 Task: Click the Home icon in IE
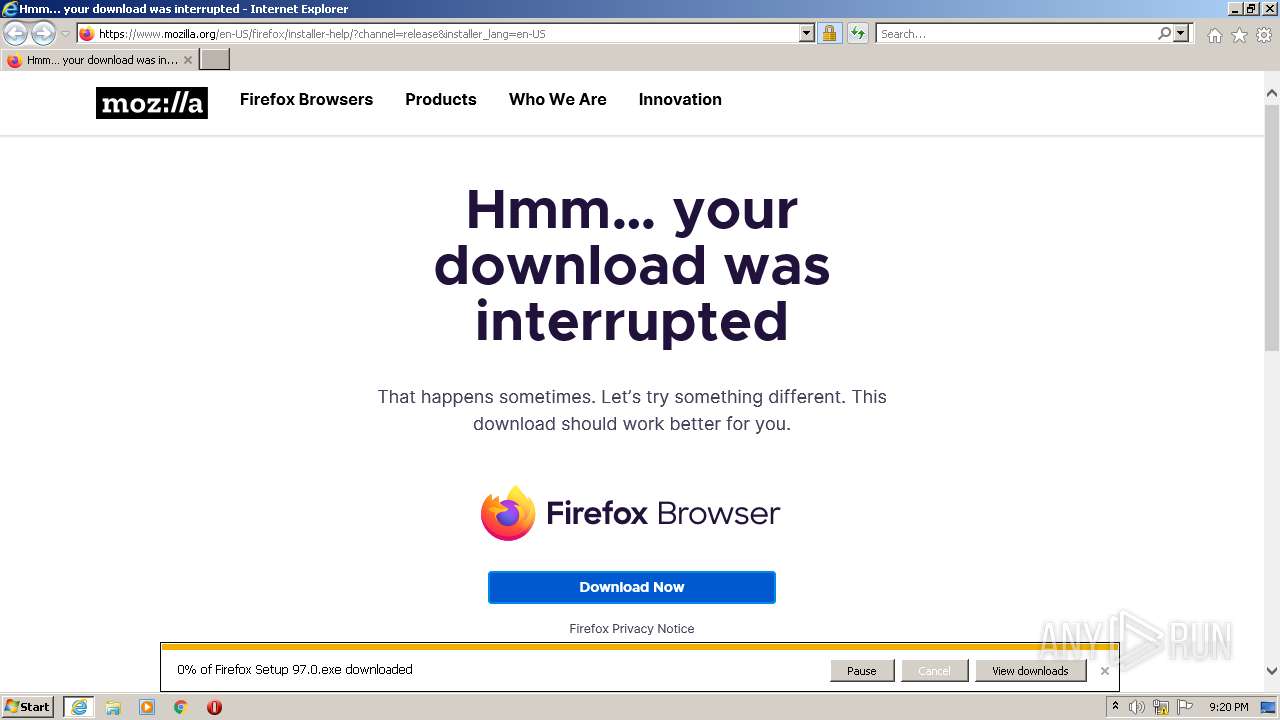pos(1214,35)
